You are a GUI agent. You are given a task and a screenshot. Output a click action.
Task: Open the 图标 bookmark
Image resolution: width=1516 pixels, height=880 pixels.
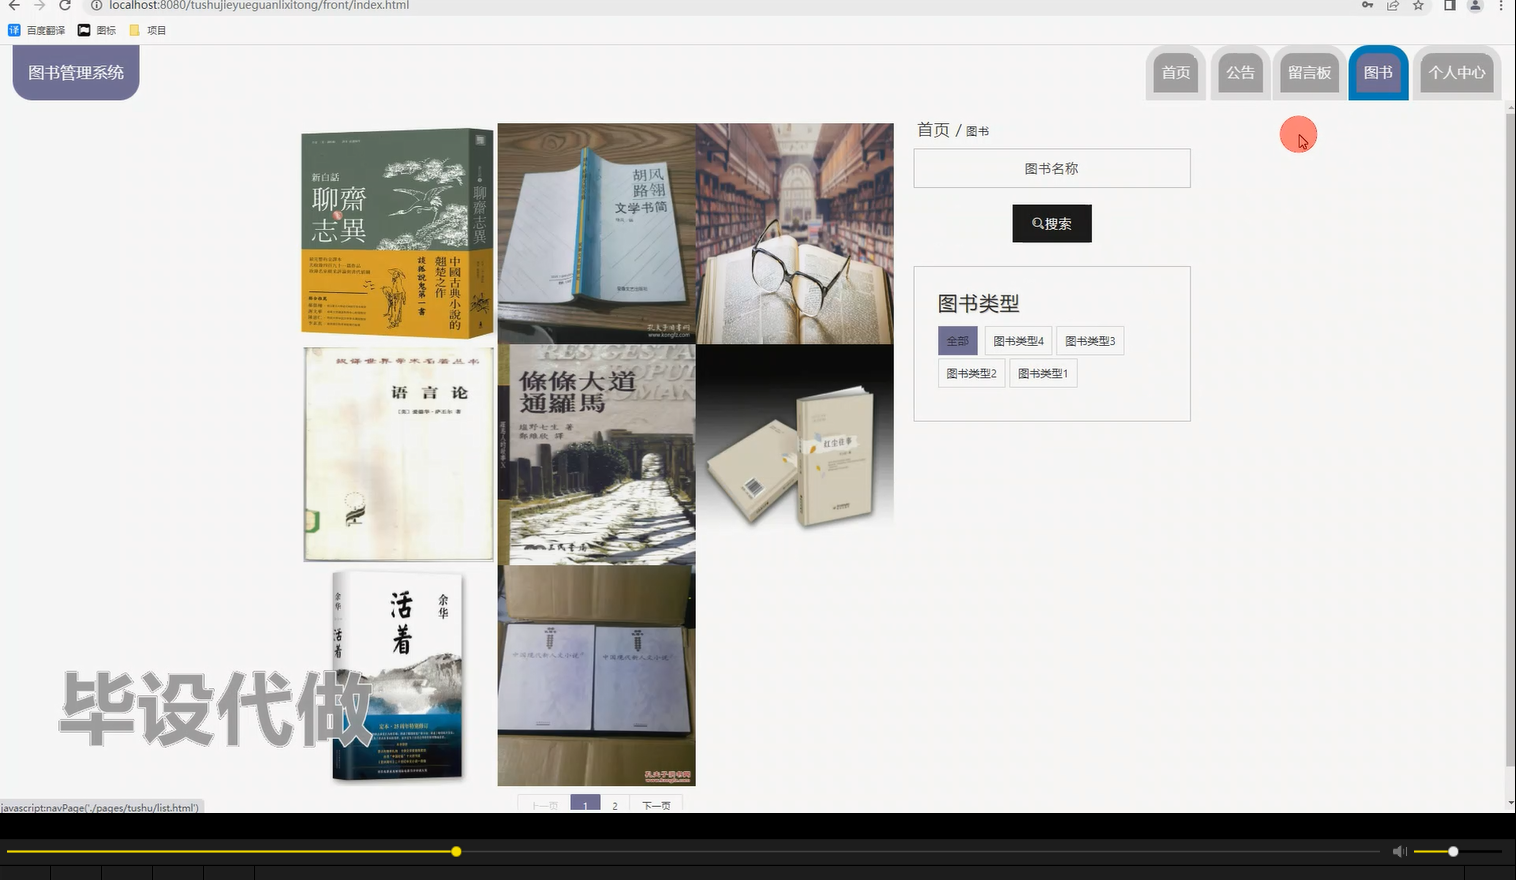(x=97, y=30)
